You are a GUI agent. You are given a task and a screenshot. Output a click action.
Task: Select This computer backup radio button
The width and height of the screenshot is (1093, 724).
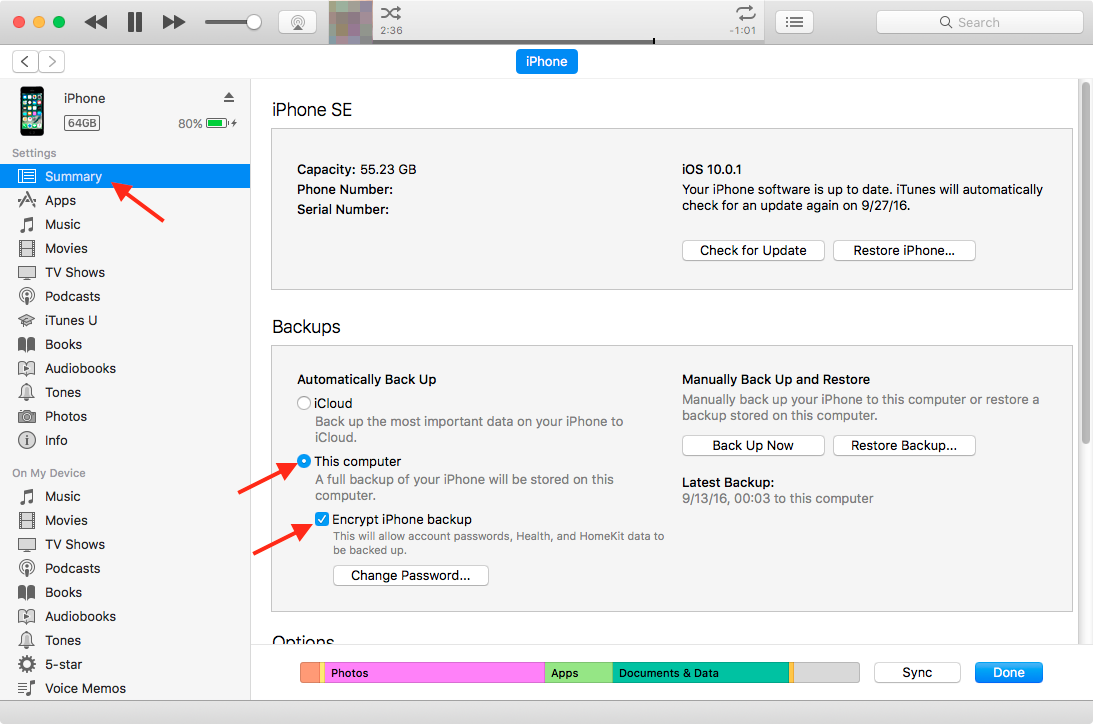(304, 461)
